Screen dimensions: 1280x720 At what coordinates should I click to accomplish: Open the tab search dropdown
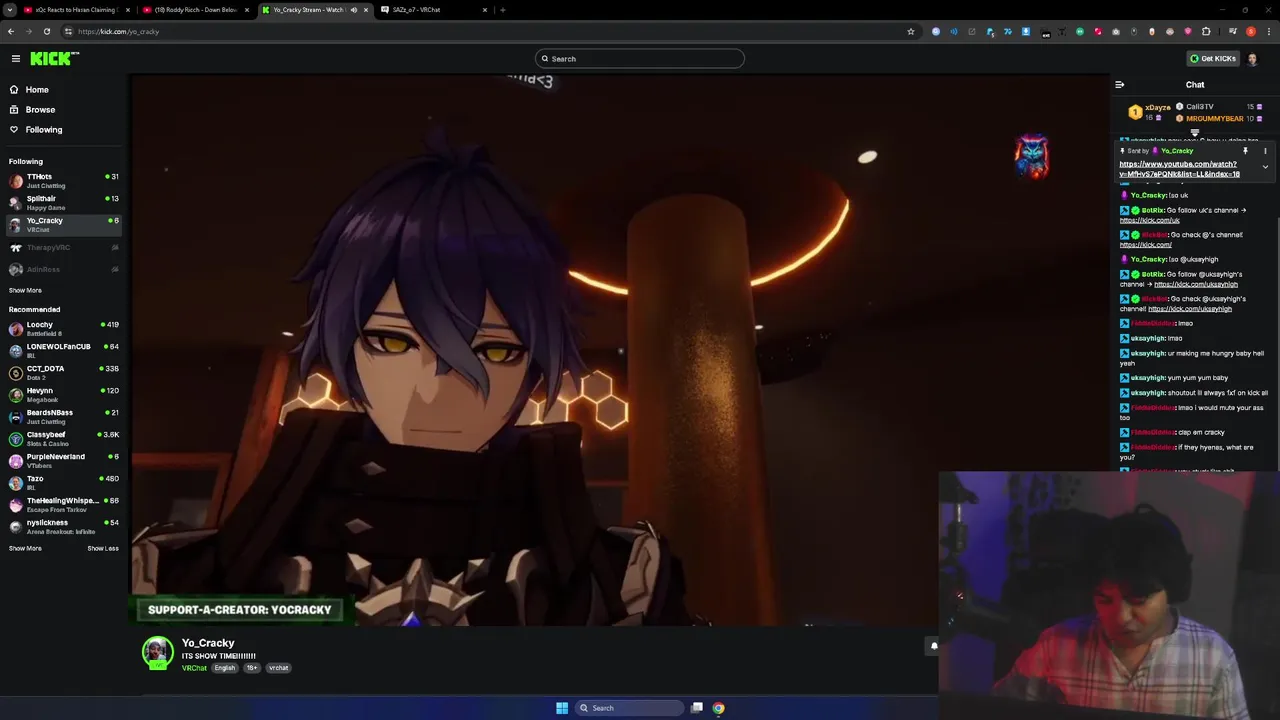9,10
